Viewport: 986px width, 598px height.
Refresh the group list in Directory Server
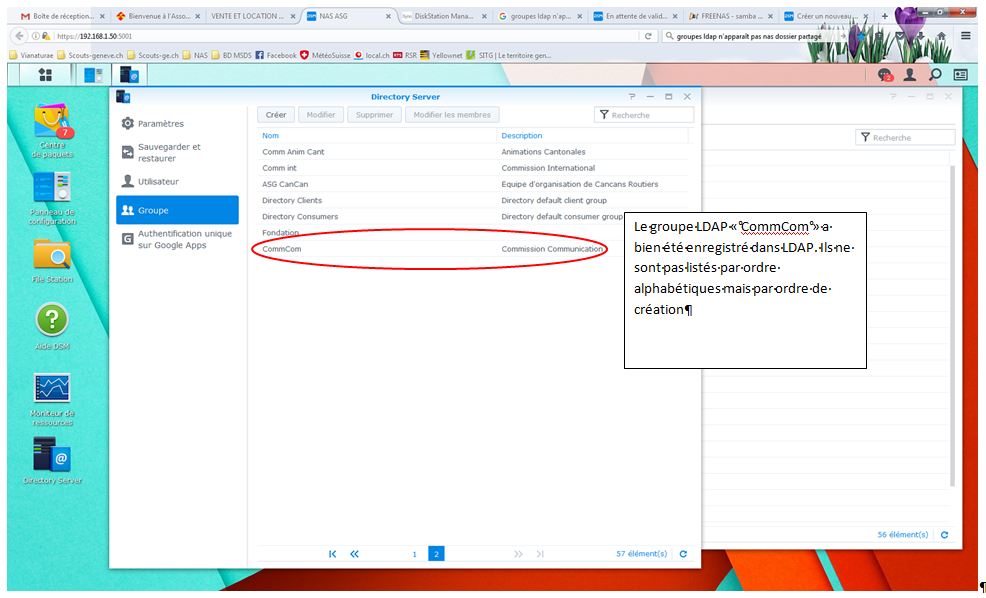683,553
